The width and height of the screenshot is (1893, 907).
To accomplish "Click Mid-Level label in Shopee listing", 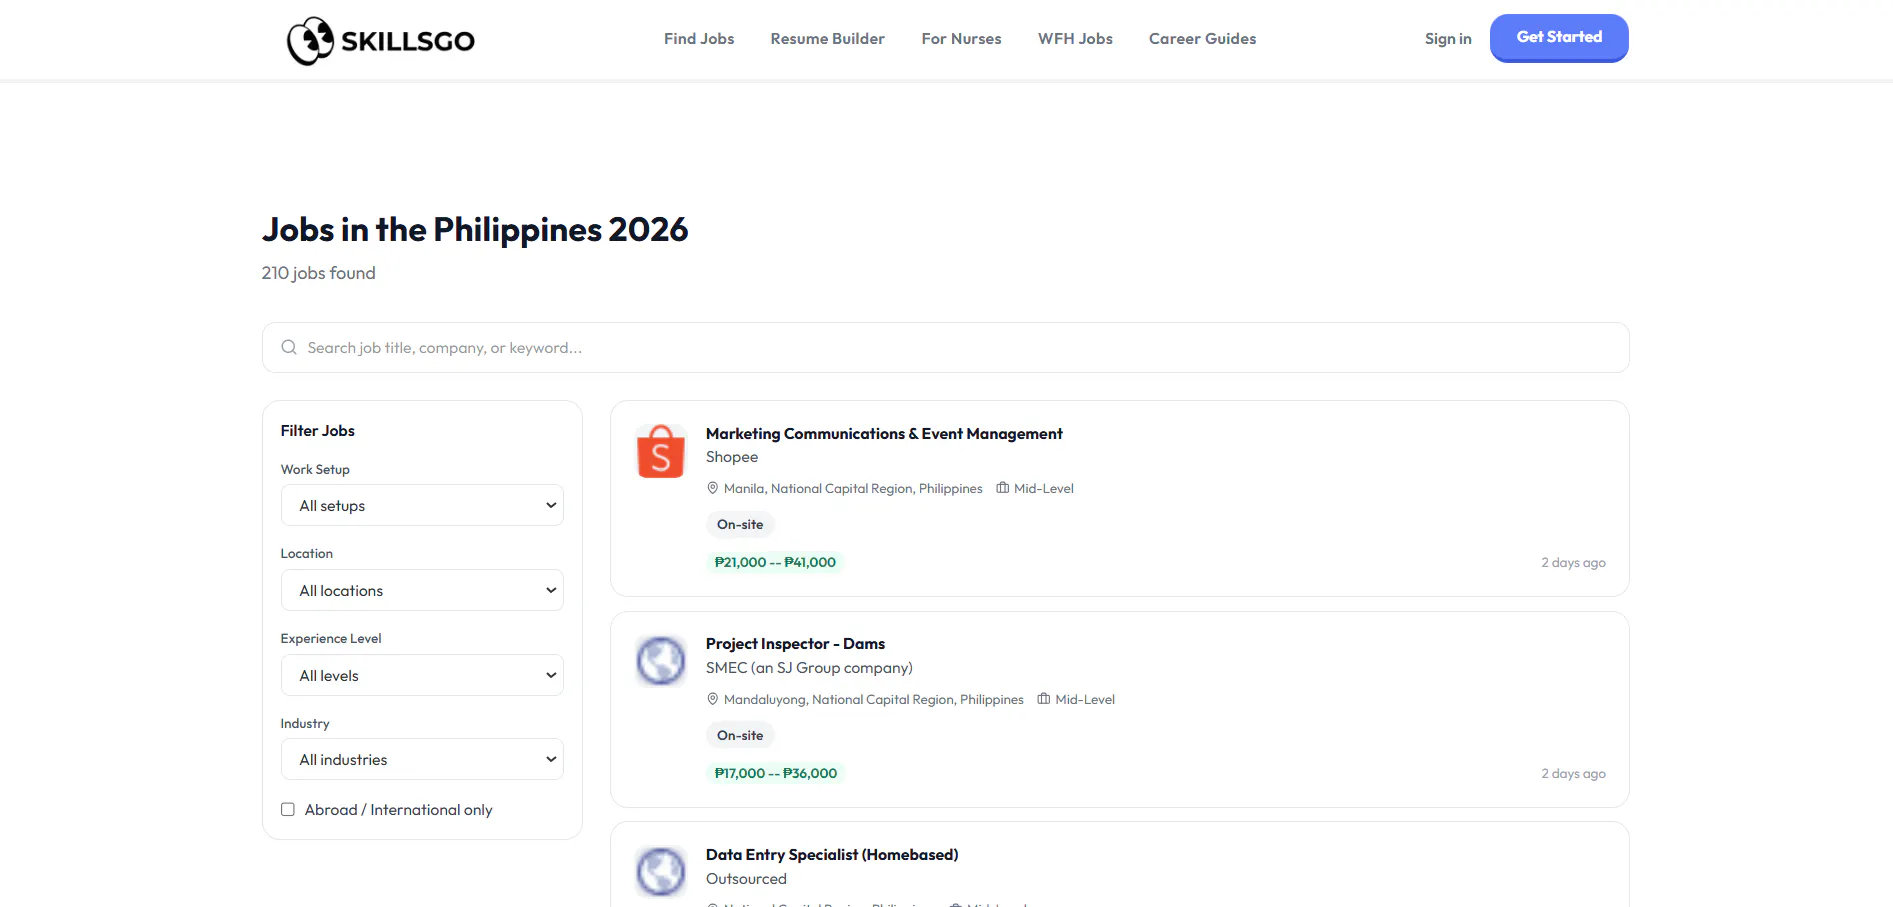I will (x=1044, y=489).
